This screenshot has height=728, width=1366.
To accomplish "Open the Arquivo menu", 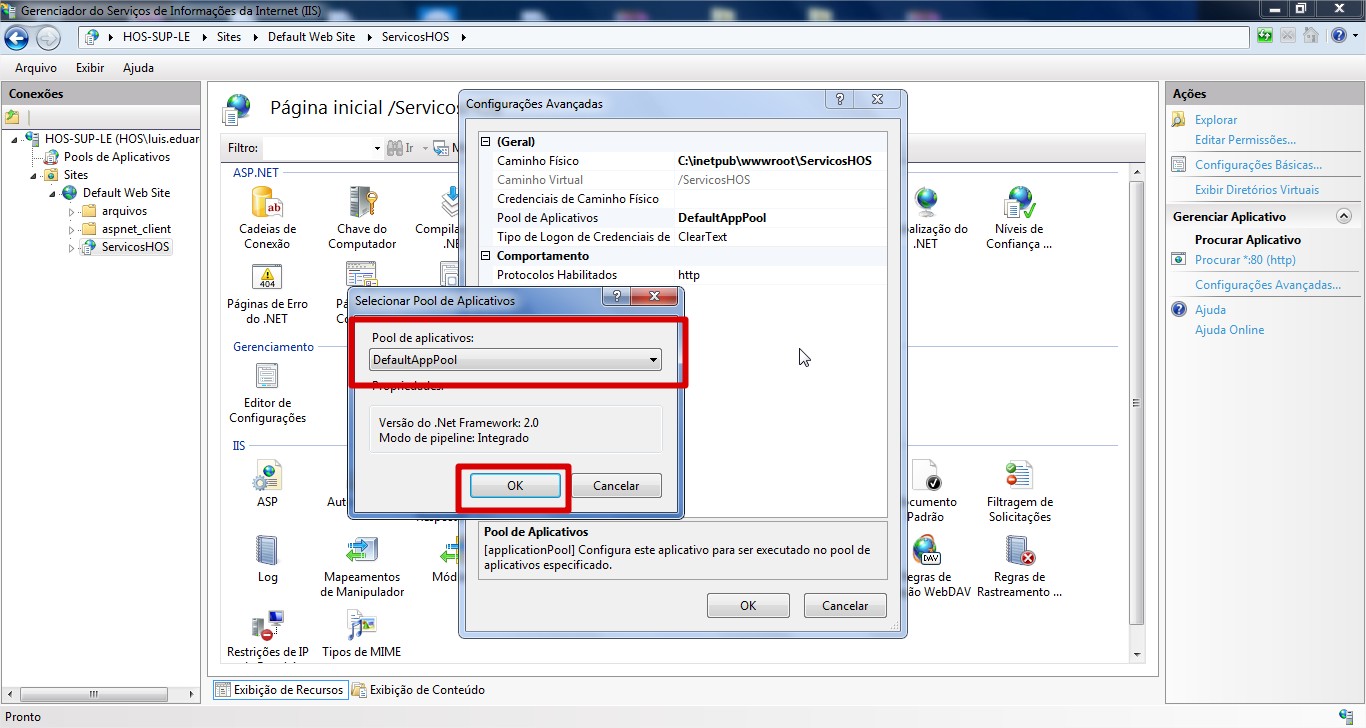I will pyautogui.click(x=35, y=68).
